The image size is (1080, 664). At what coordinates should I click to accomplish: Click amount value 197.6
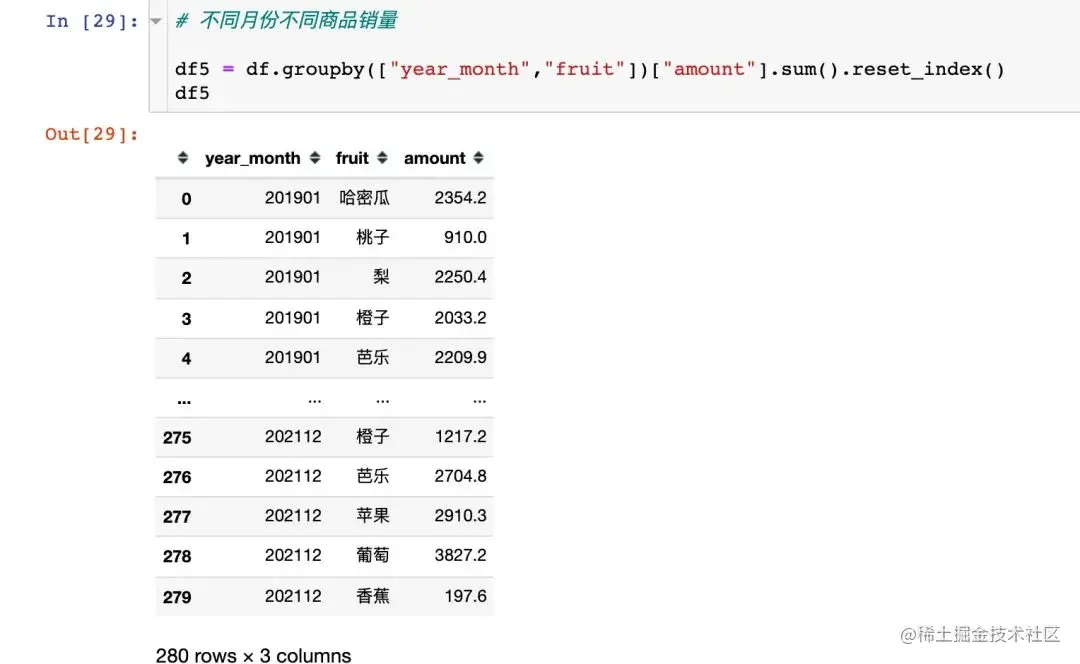(465, 596)
